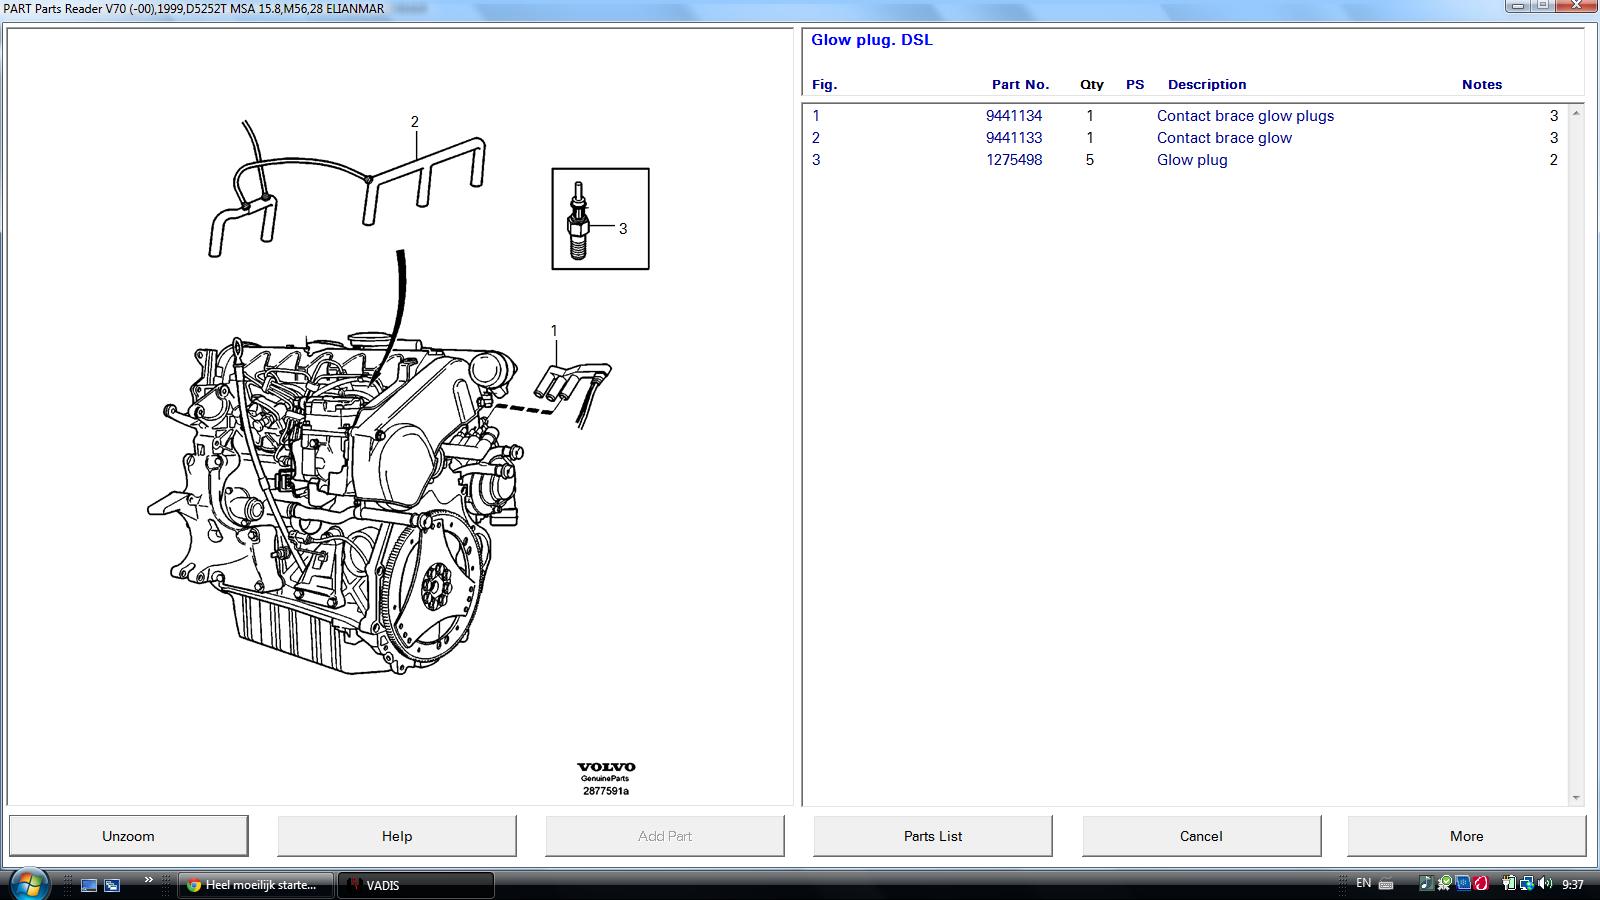Switch to the Chrome taskbar window
This screenshot has width=1600, height=900.
coord(254,885)
